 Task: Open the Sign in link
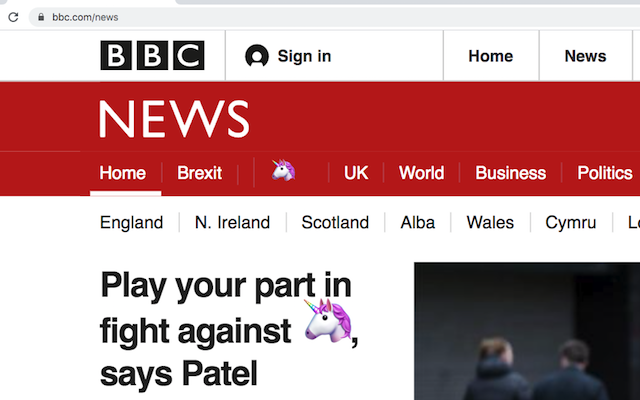(304, 56)
